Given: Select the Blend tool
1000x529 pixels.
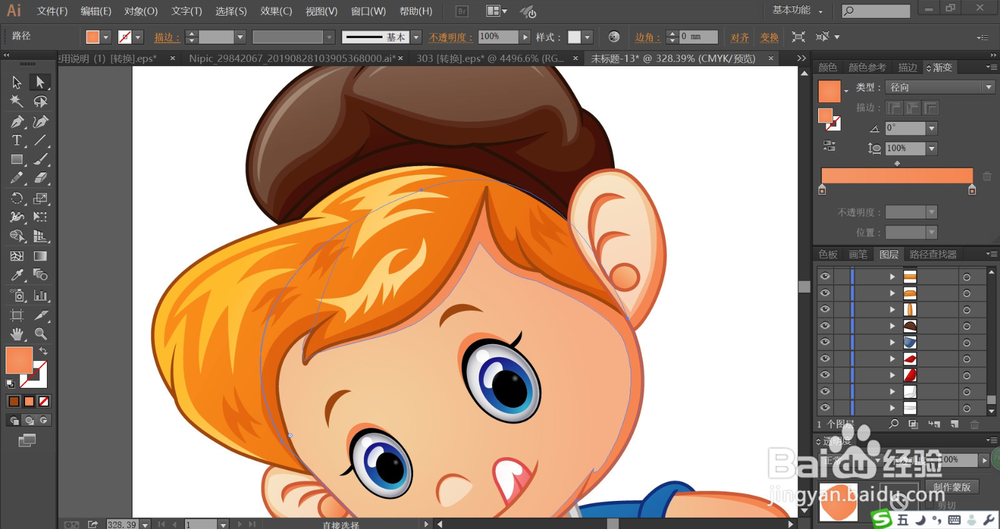Looking at the screenshot, I should 40,276.
